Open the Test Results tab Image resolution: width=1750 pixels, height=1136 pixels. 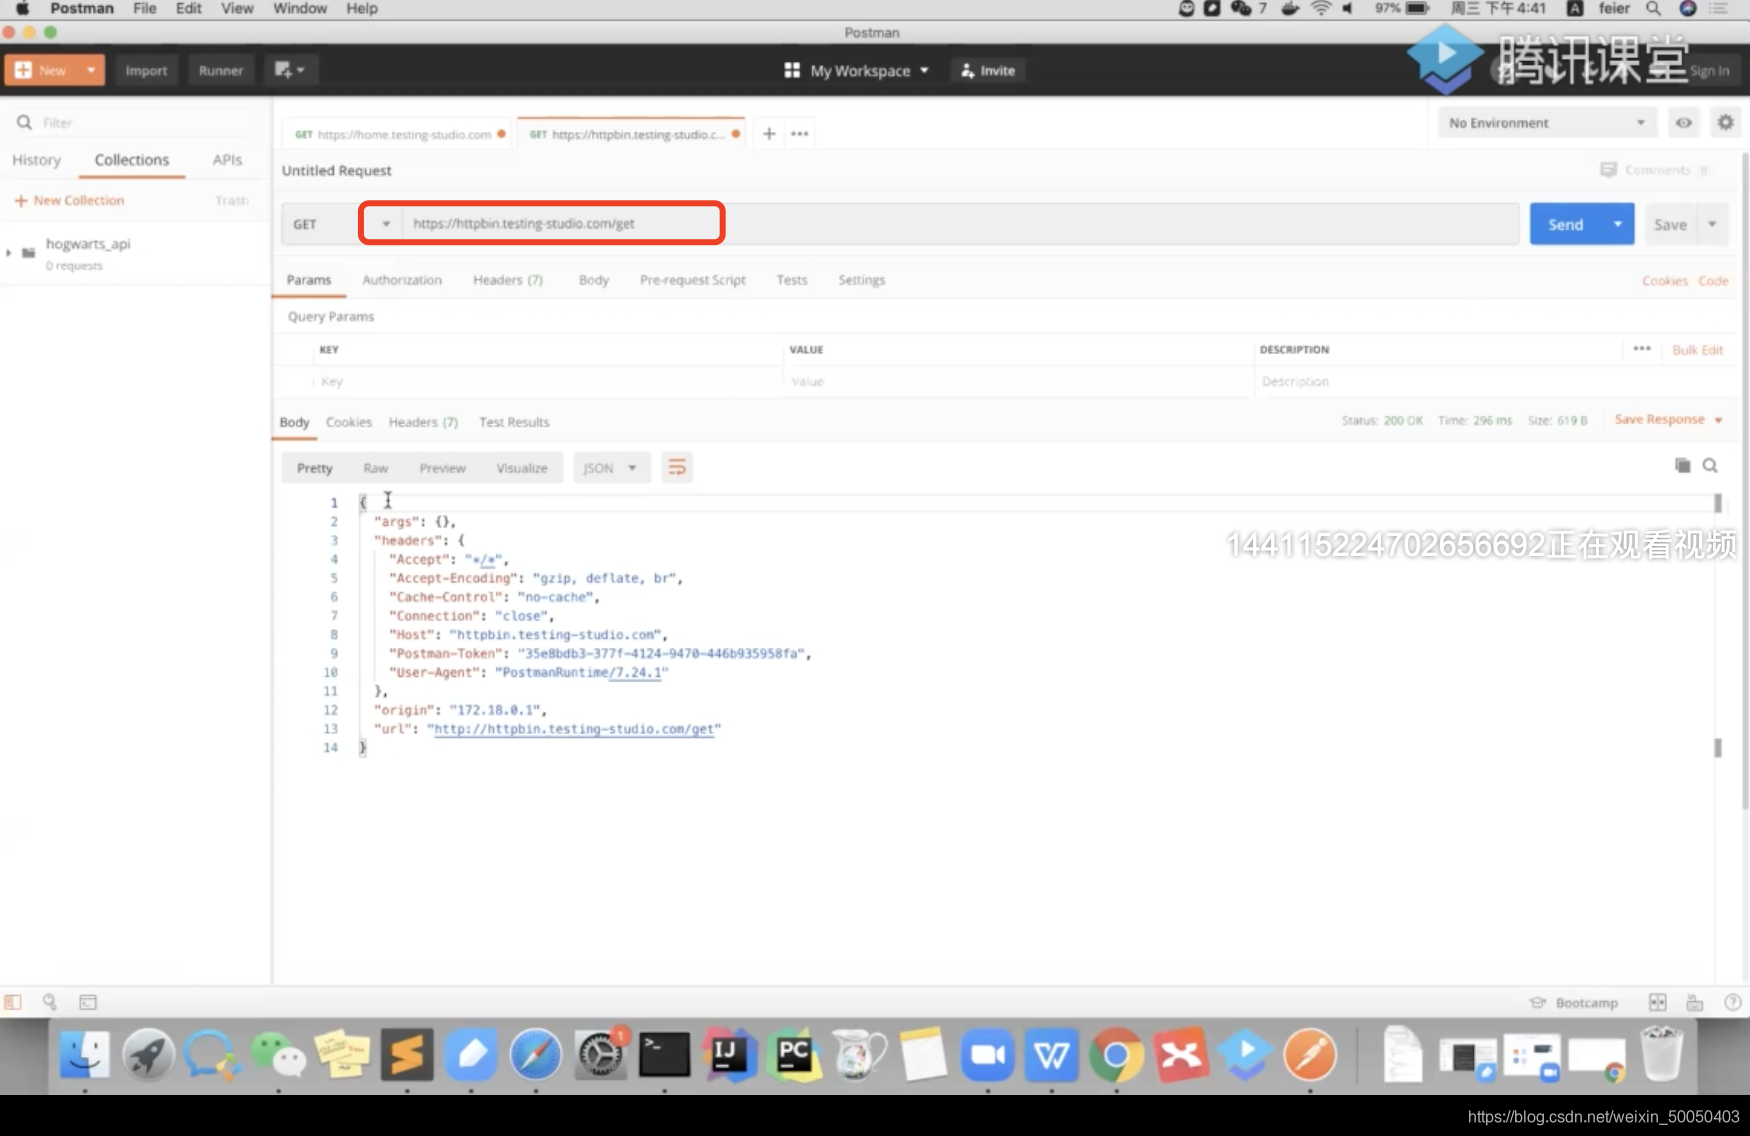[x=514, y=422]
